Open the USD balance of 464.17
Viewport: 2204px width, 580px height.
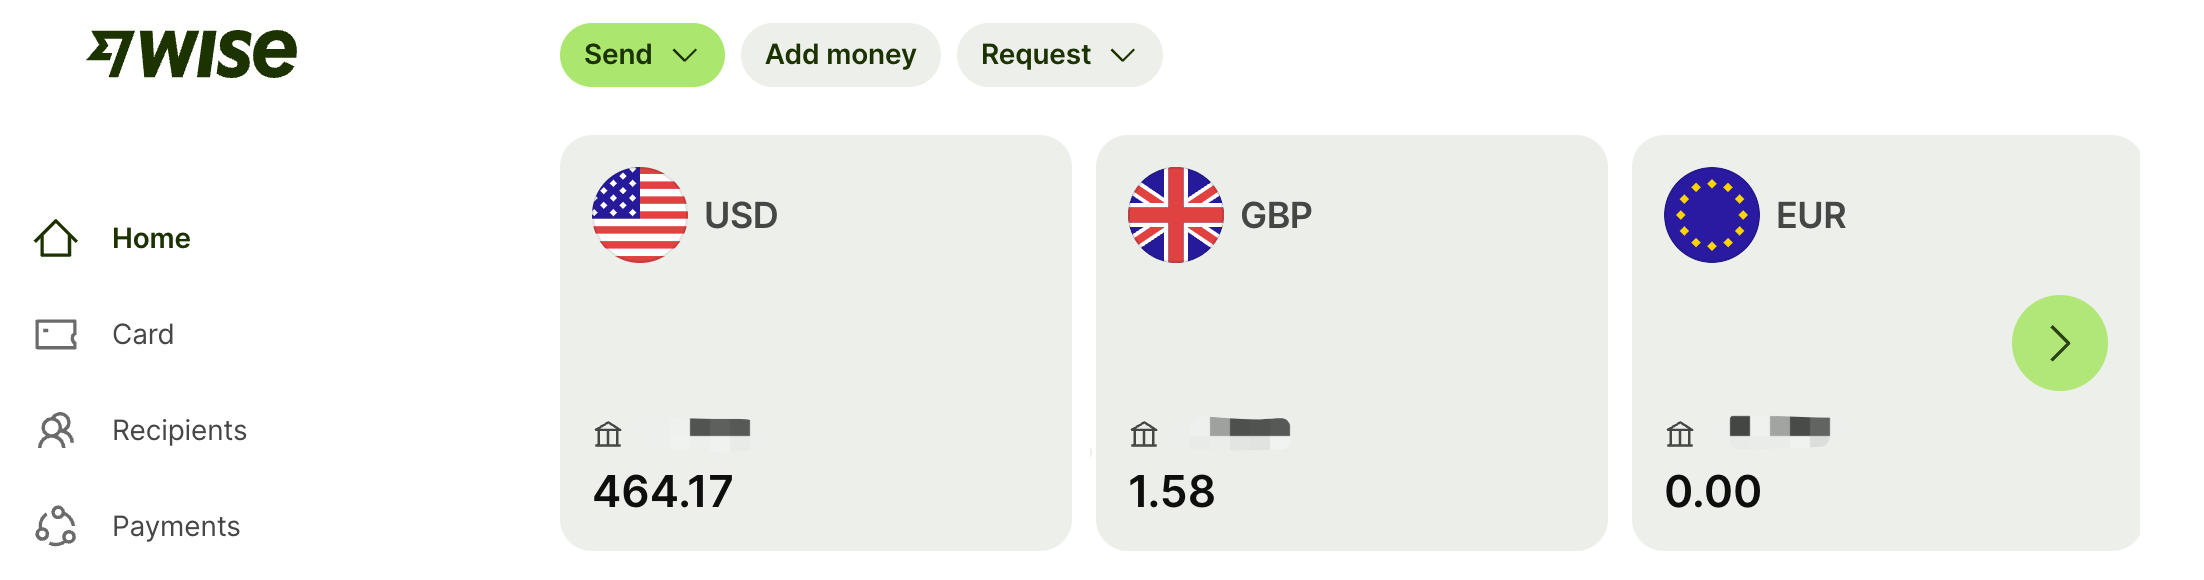816,343
